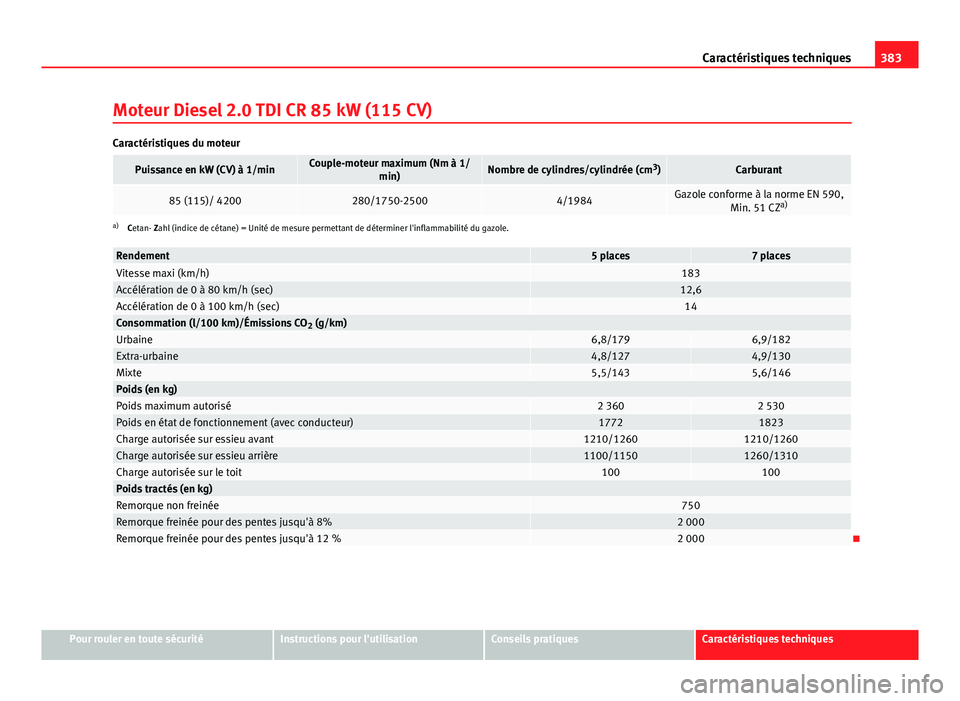Click the 'Puissance en kW (CV) à 1/min' header
The width and height of the screenshot is (960, 701).
(x=205, y=170)
